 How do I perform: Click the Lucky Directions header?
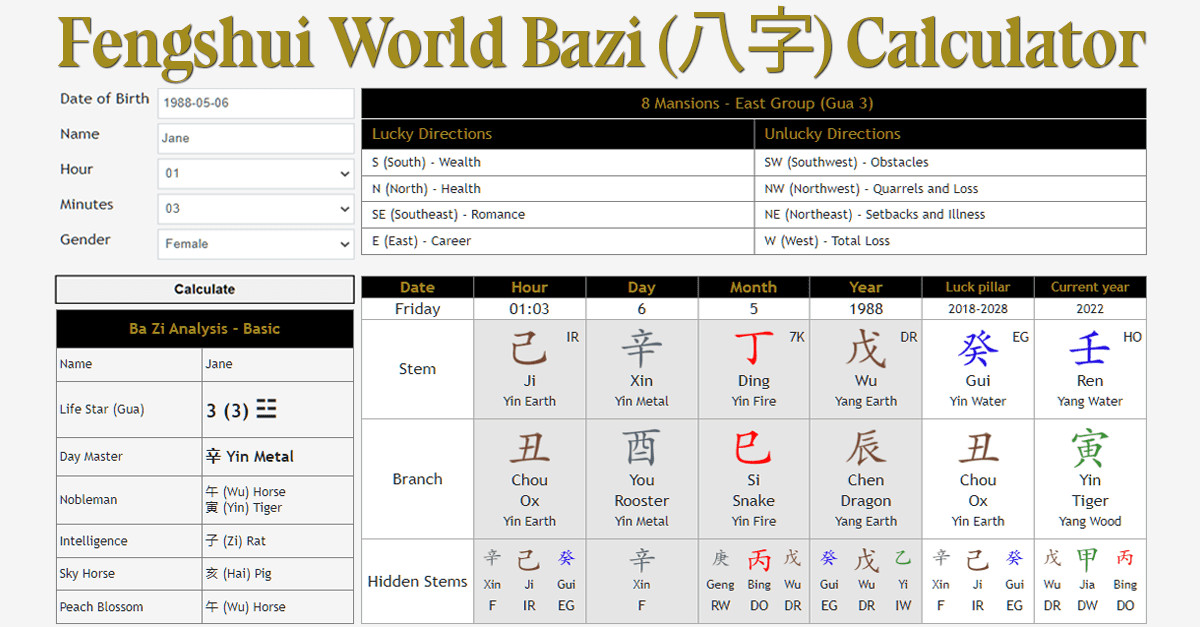[432, 134]
